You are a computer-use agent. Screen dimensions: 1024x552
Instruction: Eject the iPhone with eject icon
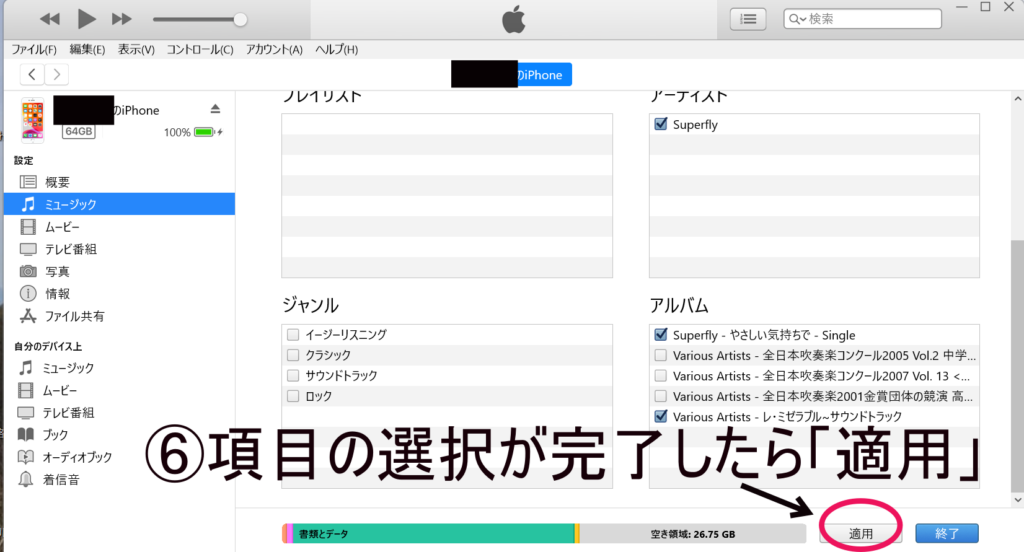click(x=215, y=109)
